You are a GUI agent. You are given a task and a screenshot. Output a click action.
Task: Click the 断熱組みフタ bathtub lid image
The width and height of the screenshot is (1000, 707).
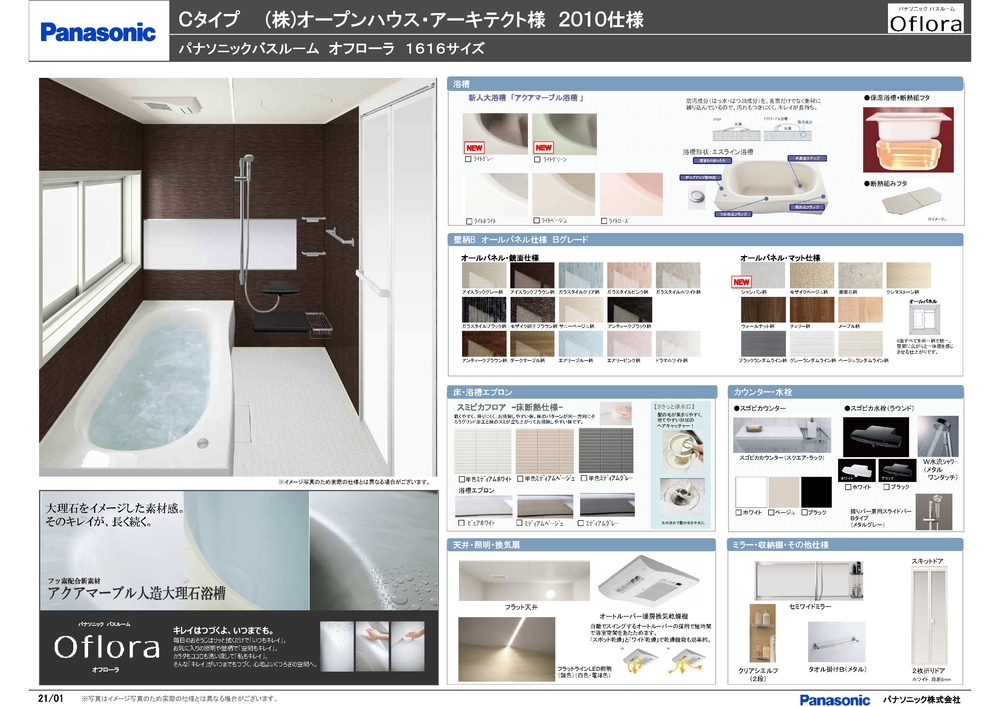(x=911, y=203)
